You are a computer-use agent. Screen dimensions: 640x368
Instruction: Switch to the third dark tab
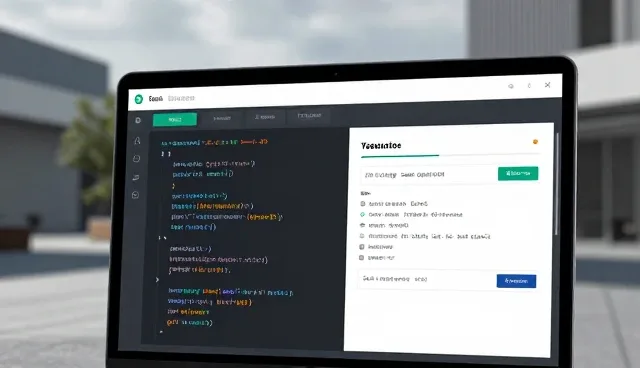[265, 117]
